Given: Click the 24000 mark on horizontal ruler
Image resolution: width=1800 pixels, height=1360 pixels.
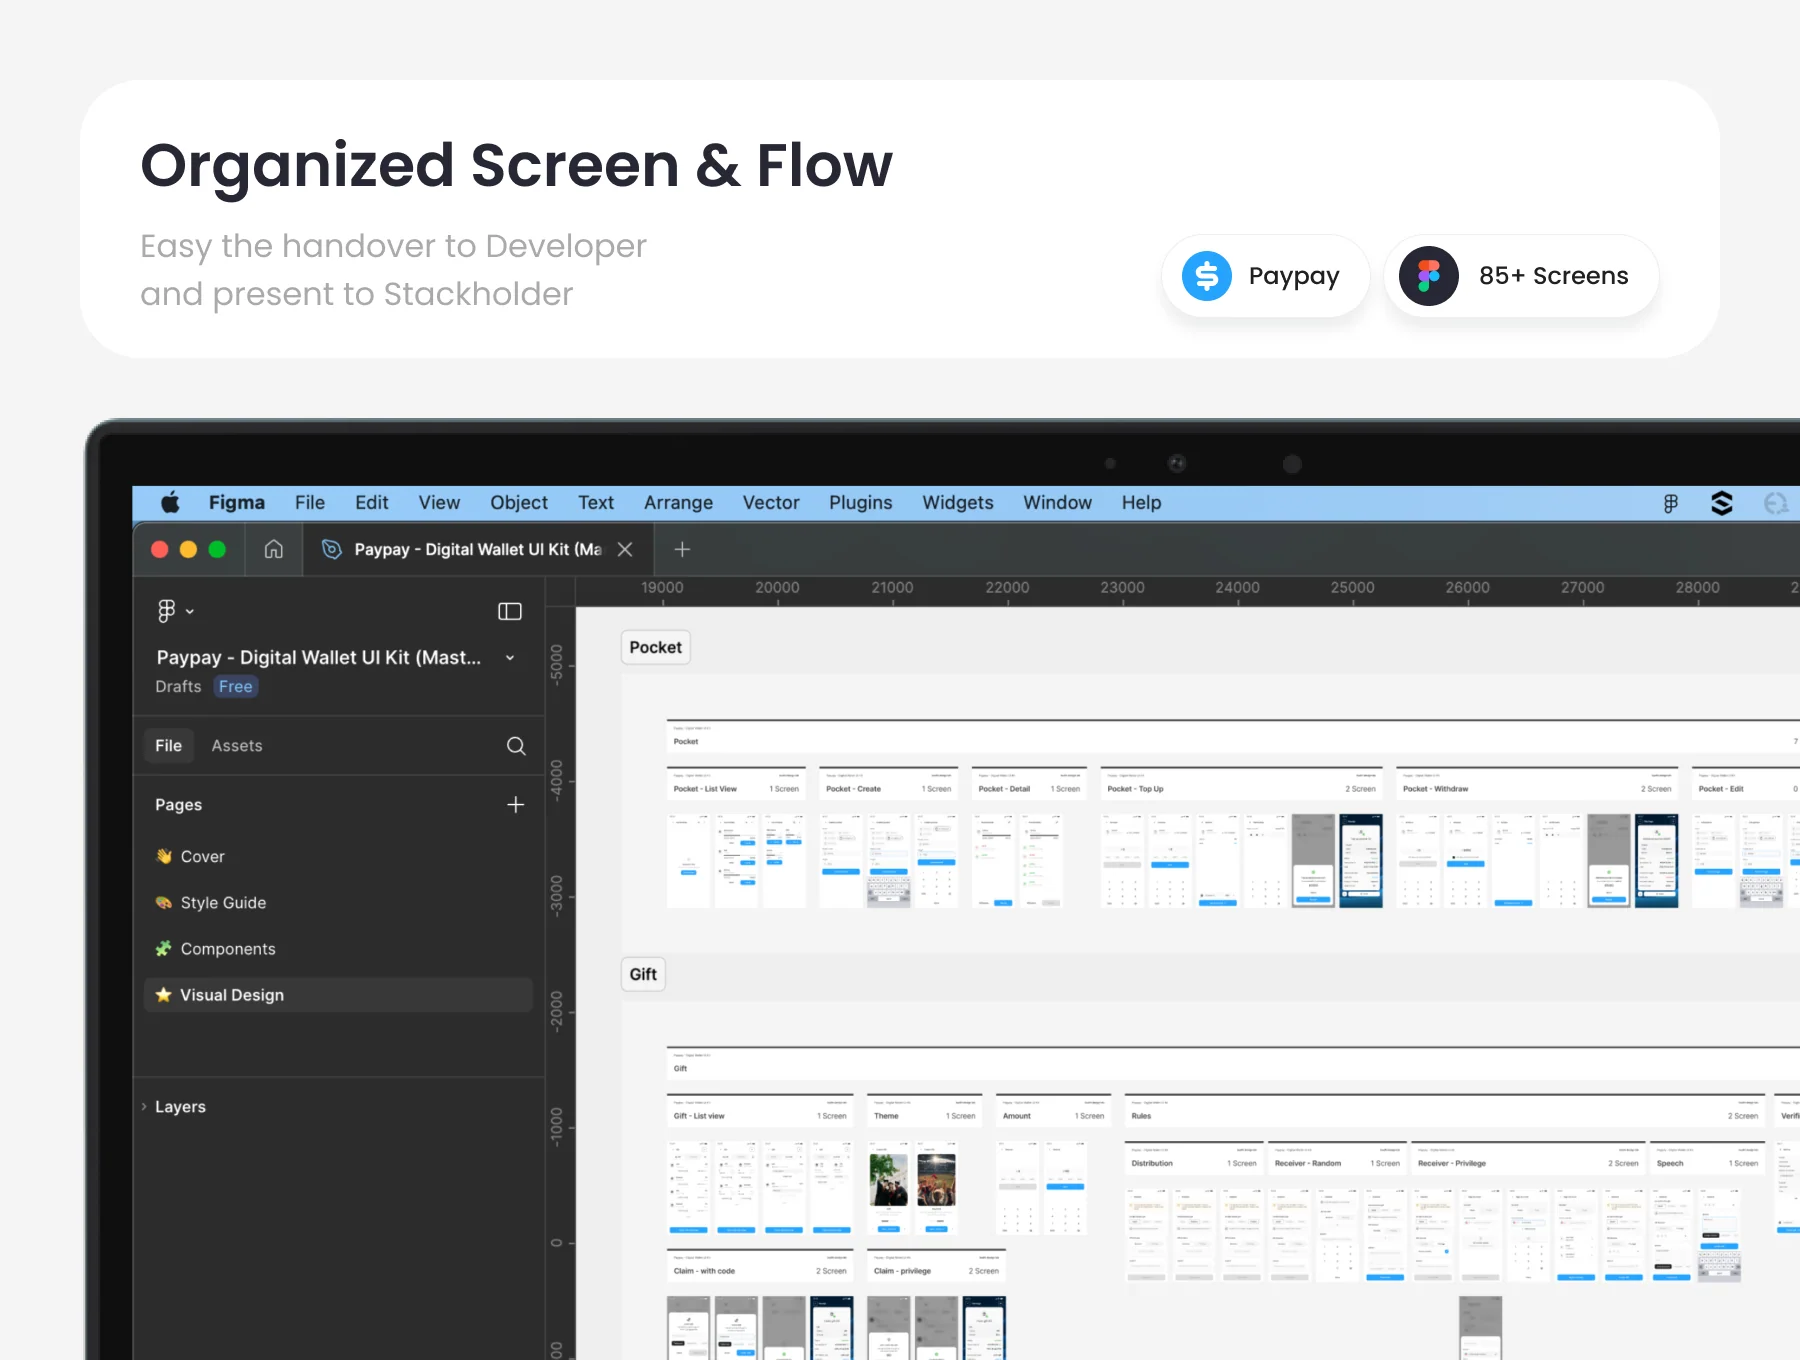Looking at the screenshot, I should [x=1237, y=588].
